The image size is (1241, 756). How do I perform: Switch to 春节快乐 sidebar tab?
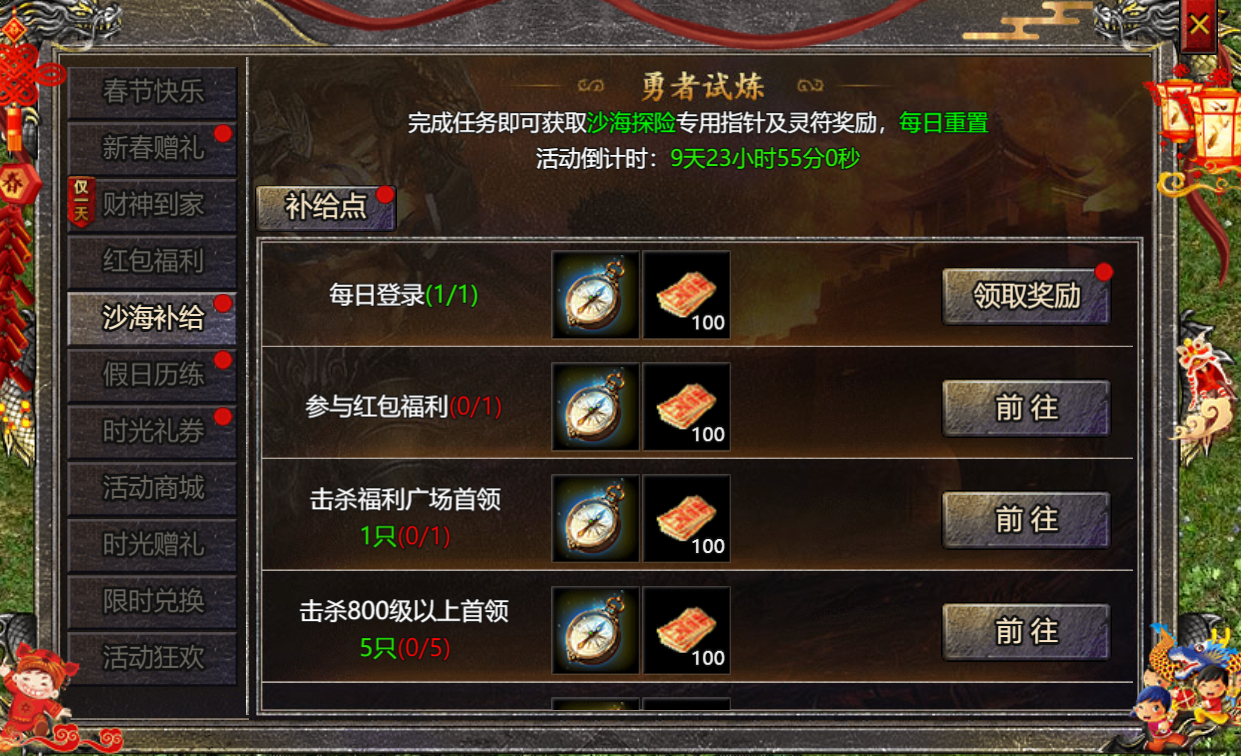pos(152,93)
